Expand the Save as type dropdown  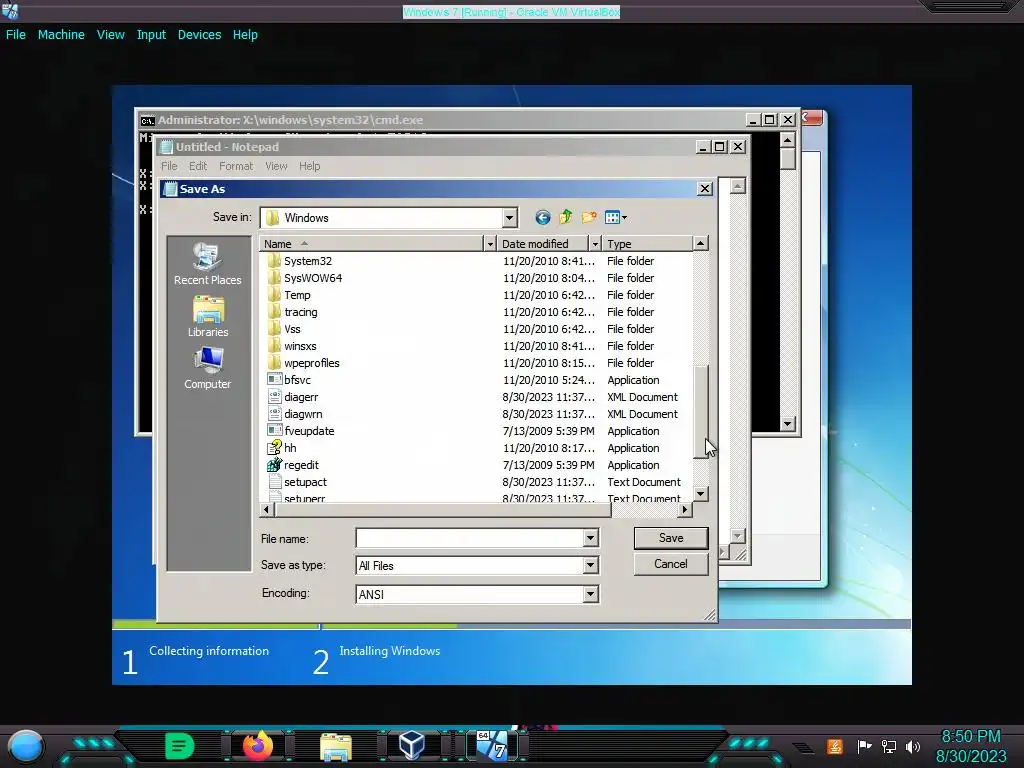[x=590, y=565]
